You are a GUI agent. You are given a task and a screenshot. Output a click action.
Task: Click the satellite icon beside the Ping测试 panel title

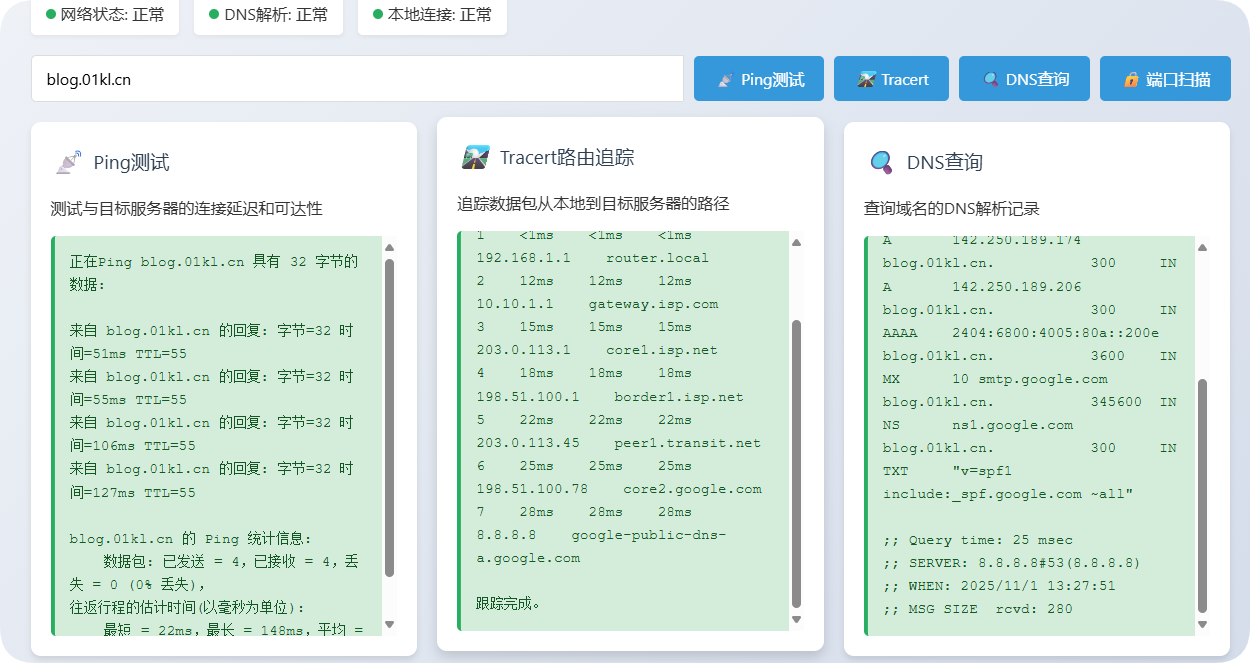[68, 162]
